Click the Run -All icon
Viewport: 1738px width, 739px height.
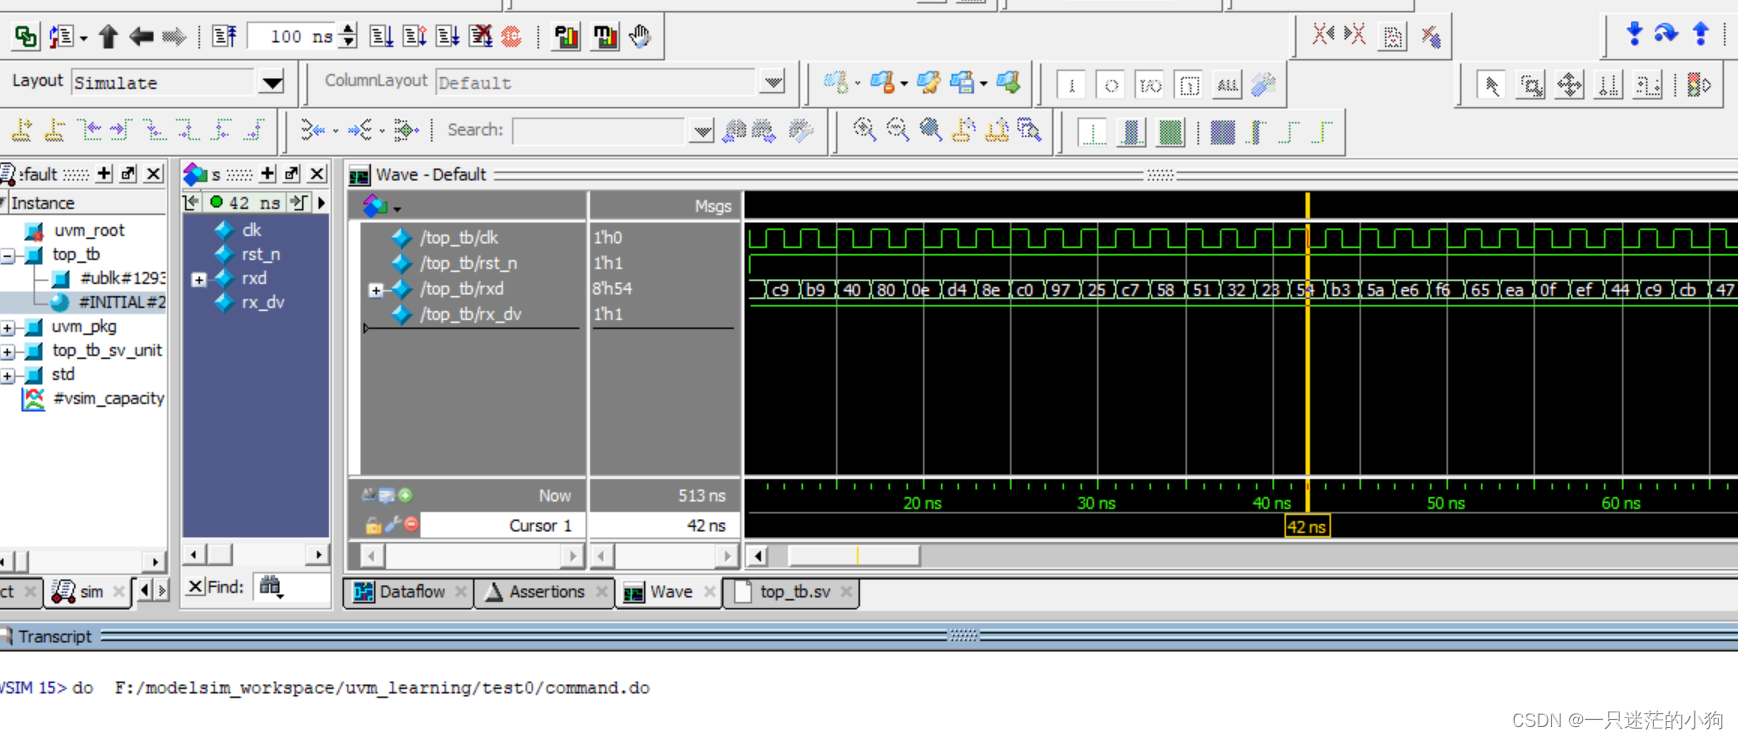click(x=447, y=37)
